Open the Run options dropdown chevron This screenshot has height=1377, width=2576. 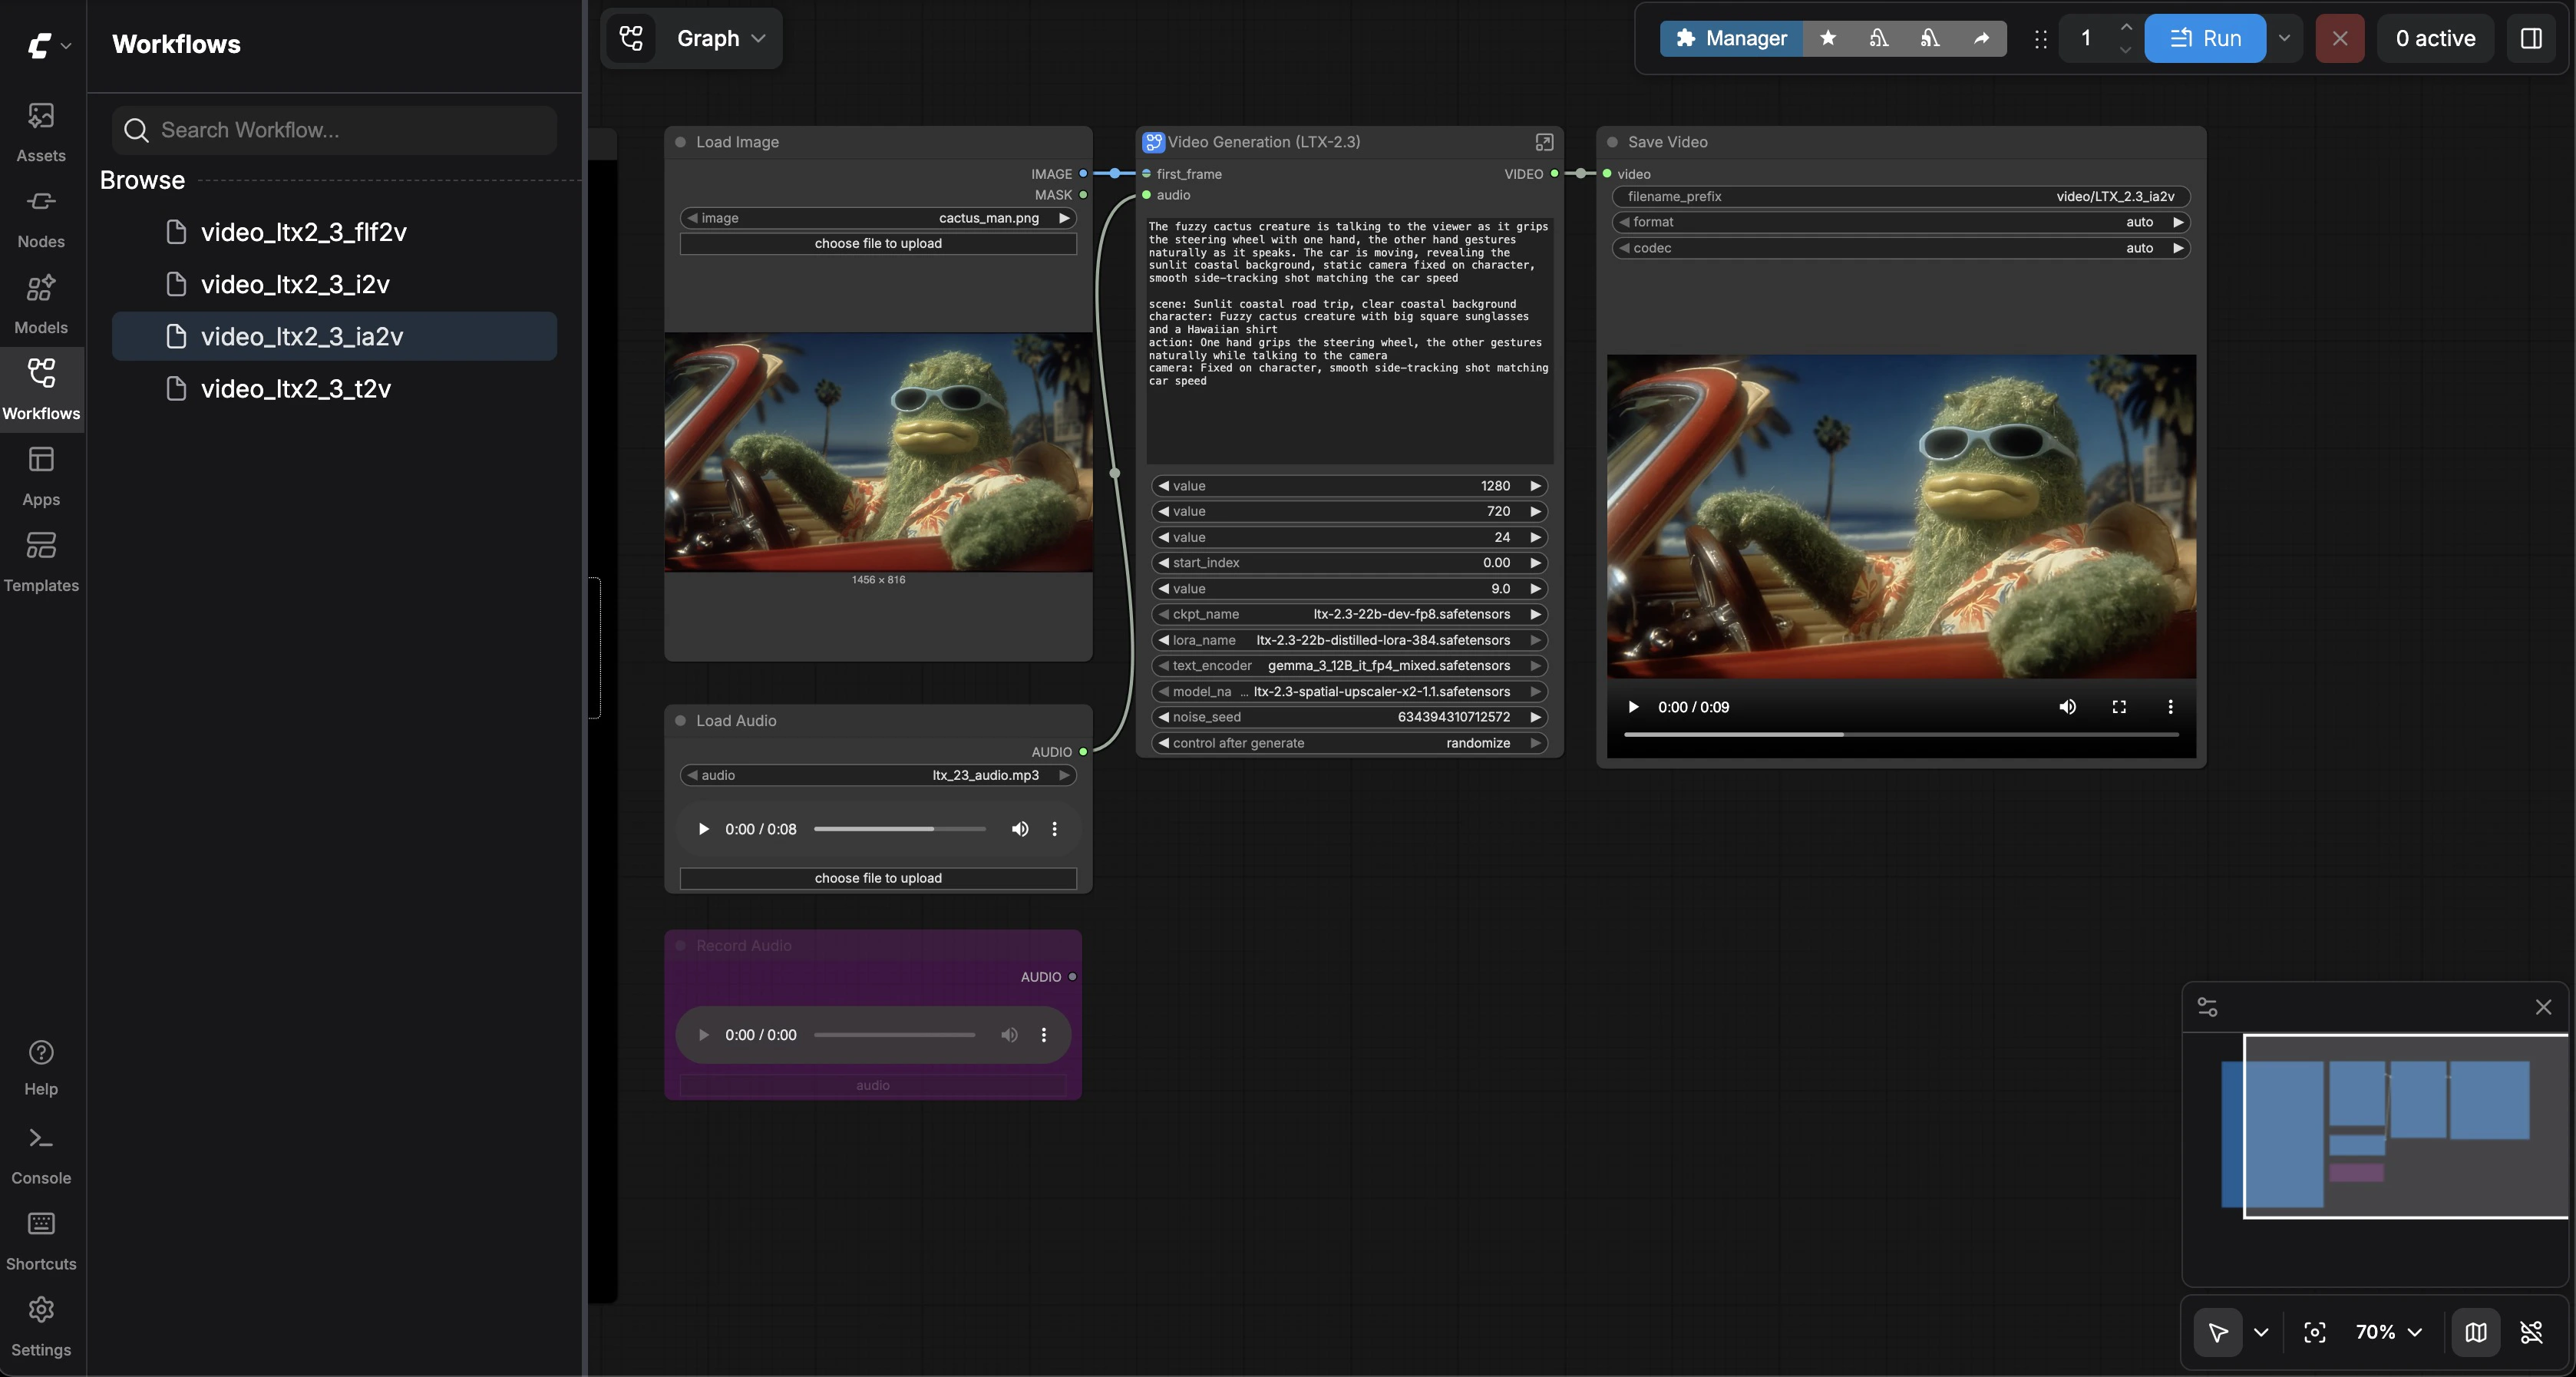pos(2284,38)
